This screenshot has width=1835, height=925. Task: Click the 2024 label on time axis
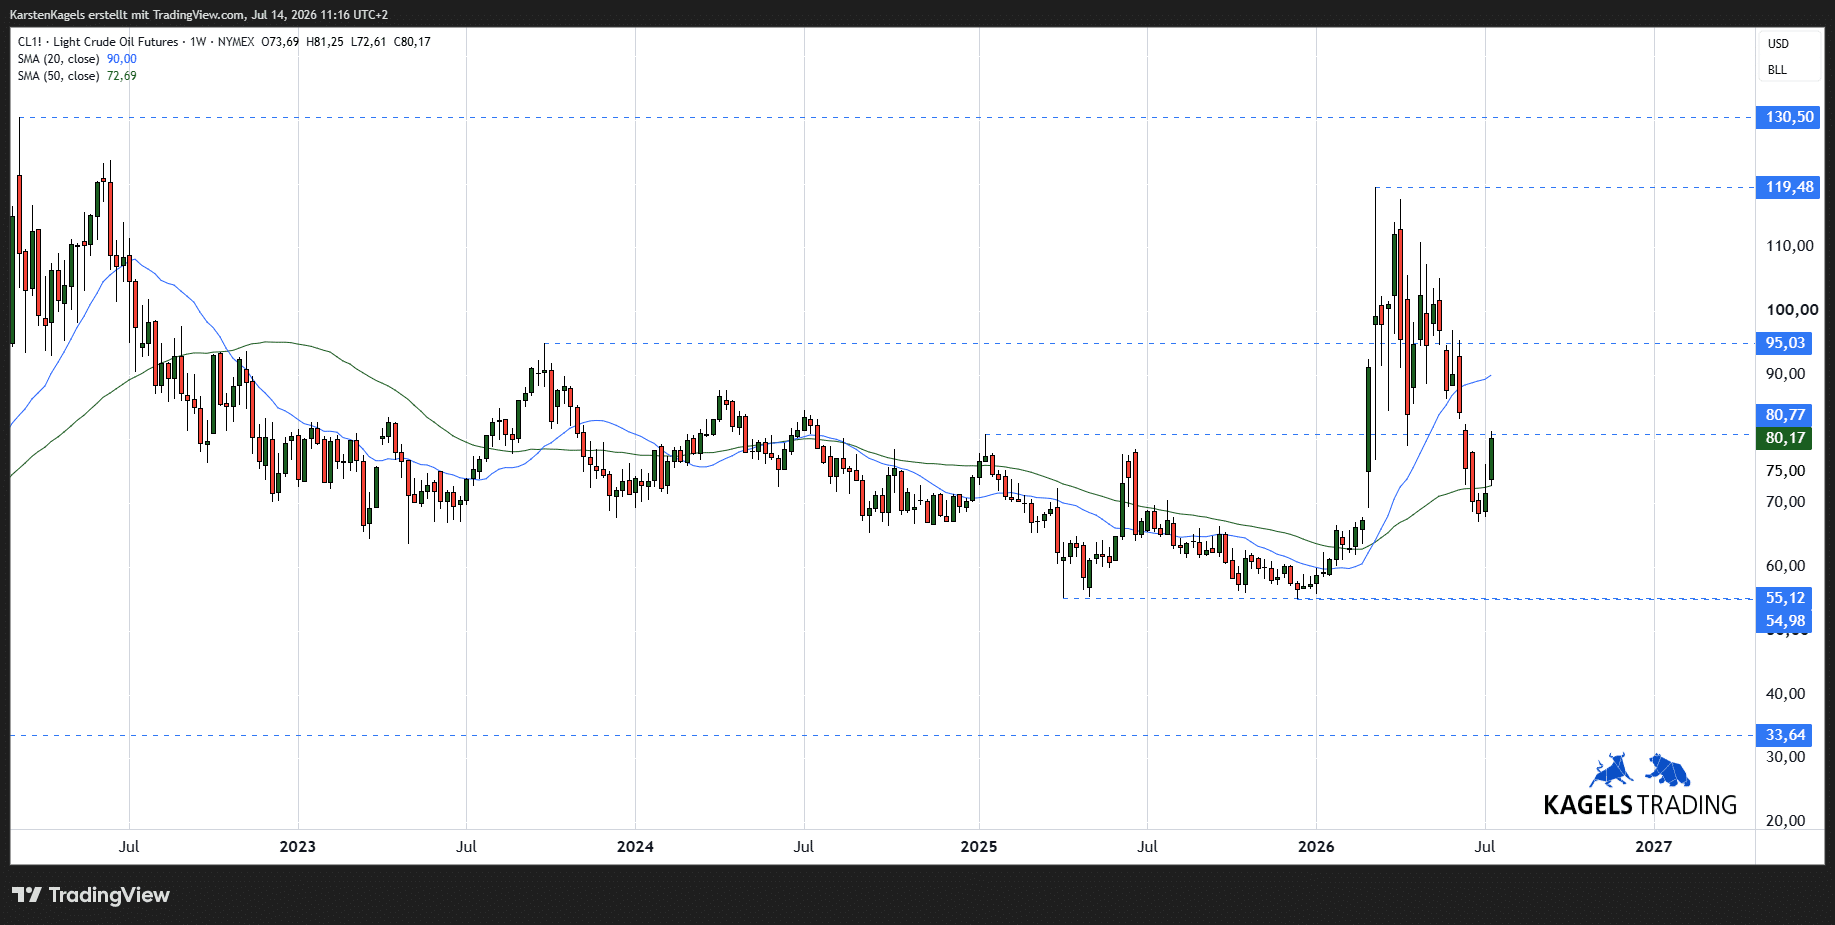(635, 847)
